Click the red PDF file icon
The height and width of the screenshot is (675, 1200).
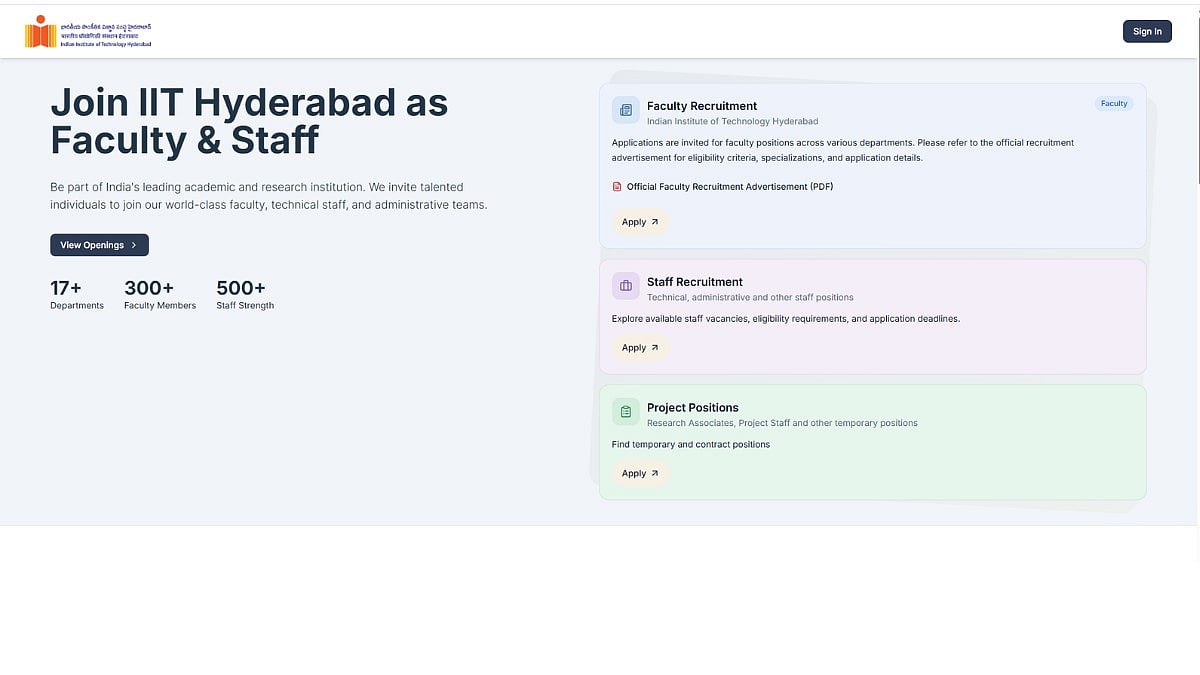617,187
